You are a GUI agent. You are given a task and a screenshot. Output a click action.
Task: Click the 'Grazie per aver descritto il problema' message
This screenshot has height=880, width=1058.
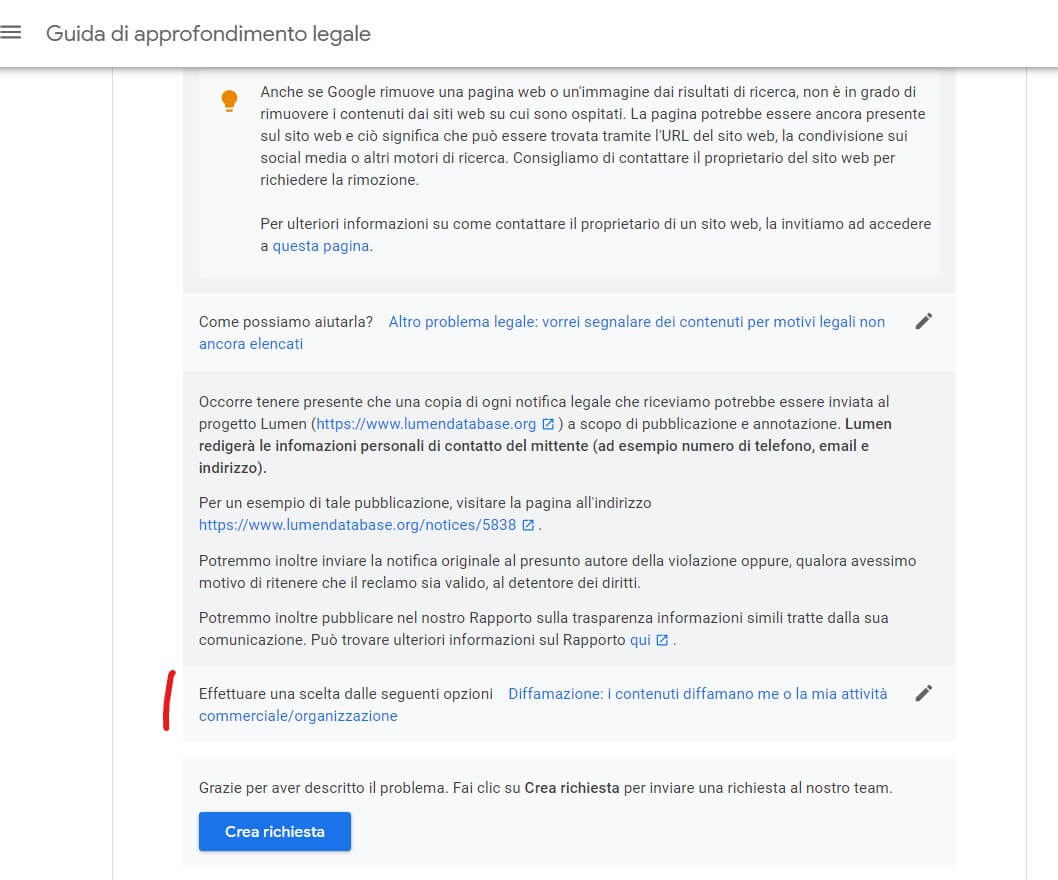pos(545,788)
